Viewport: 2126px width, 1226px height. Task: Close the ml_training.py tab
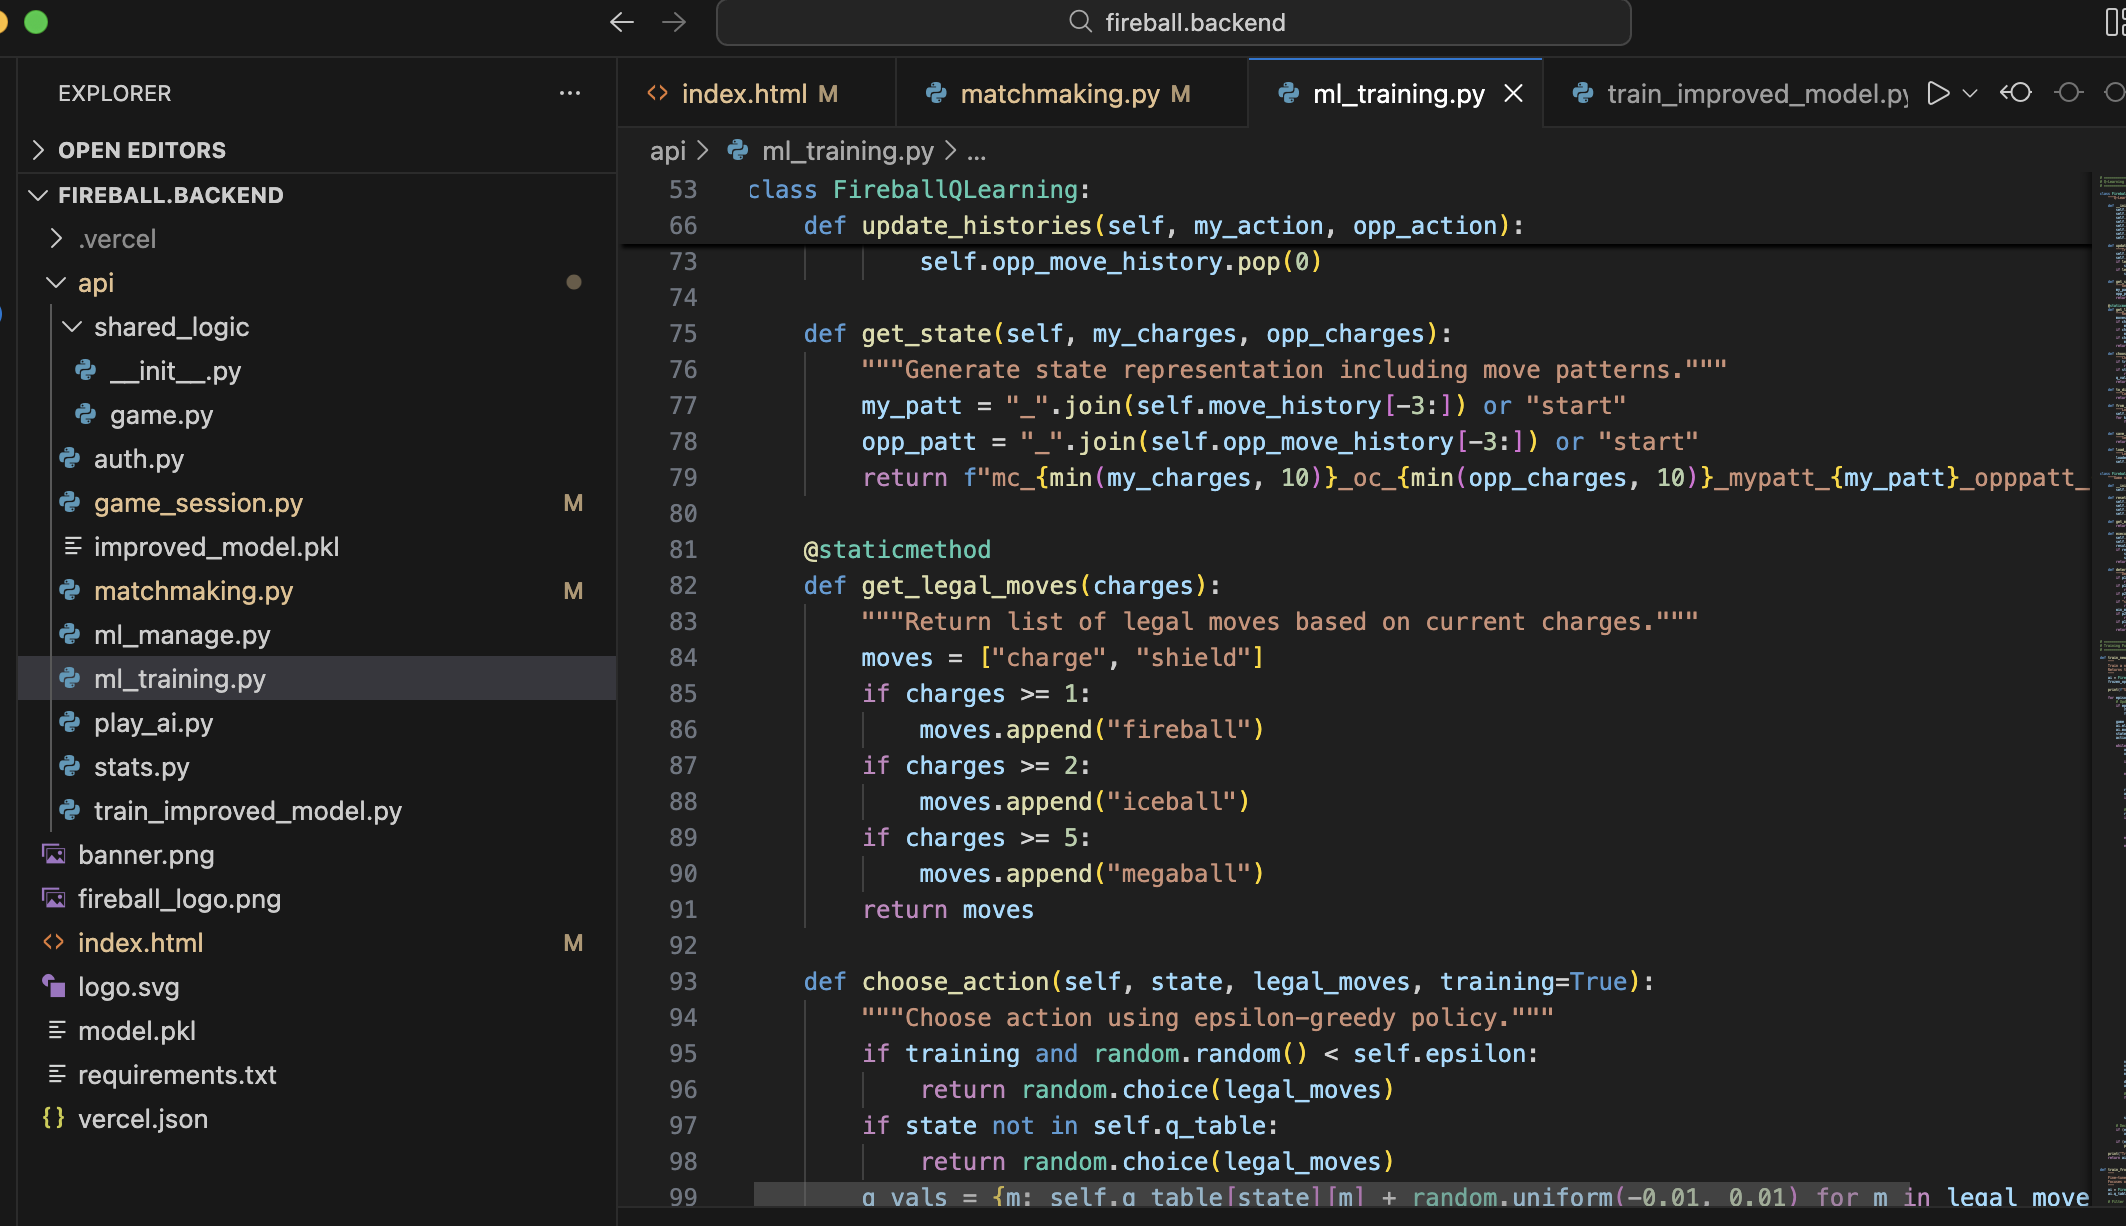1514,93
